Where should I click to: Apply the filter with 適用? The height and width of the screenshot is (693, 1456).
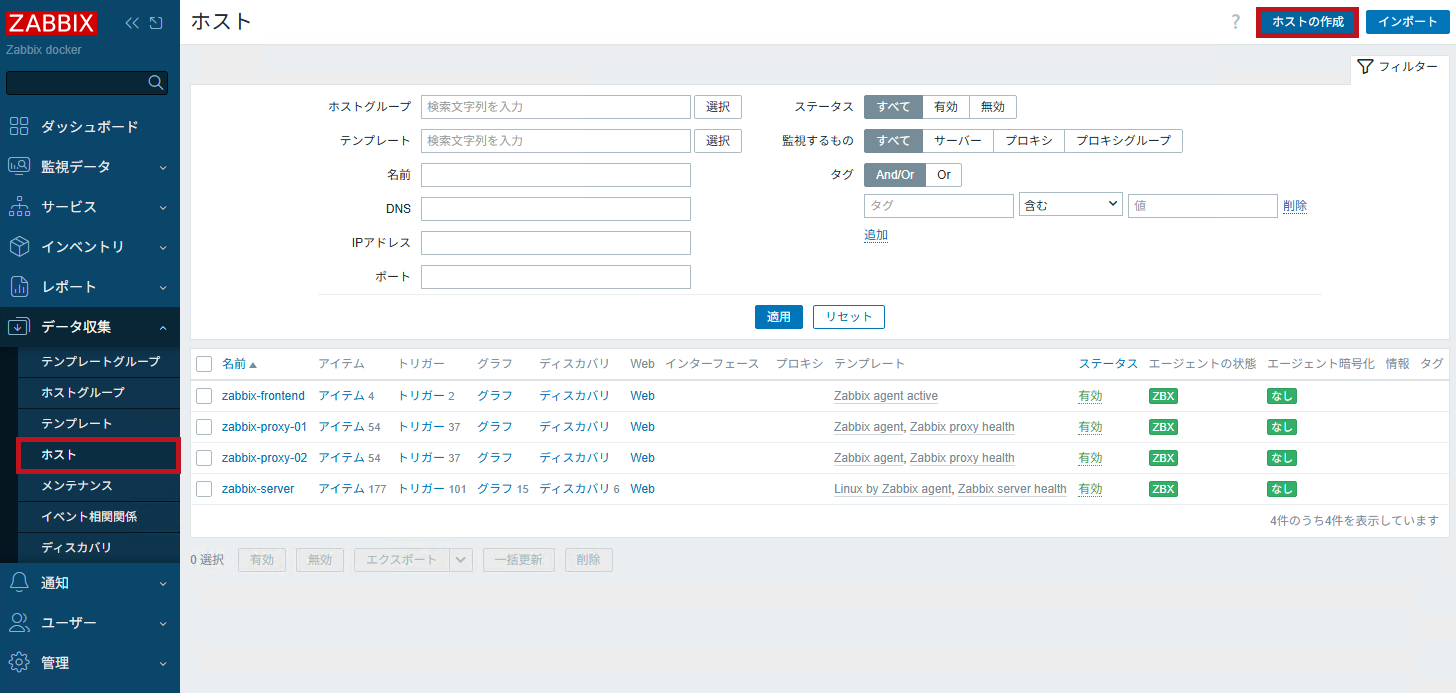[x=779, y=317]
